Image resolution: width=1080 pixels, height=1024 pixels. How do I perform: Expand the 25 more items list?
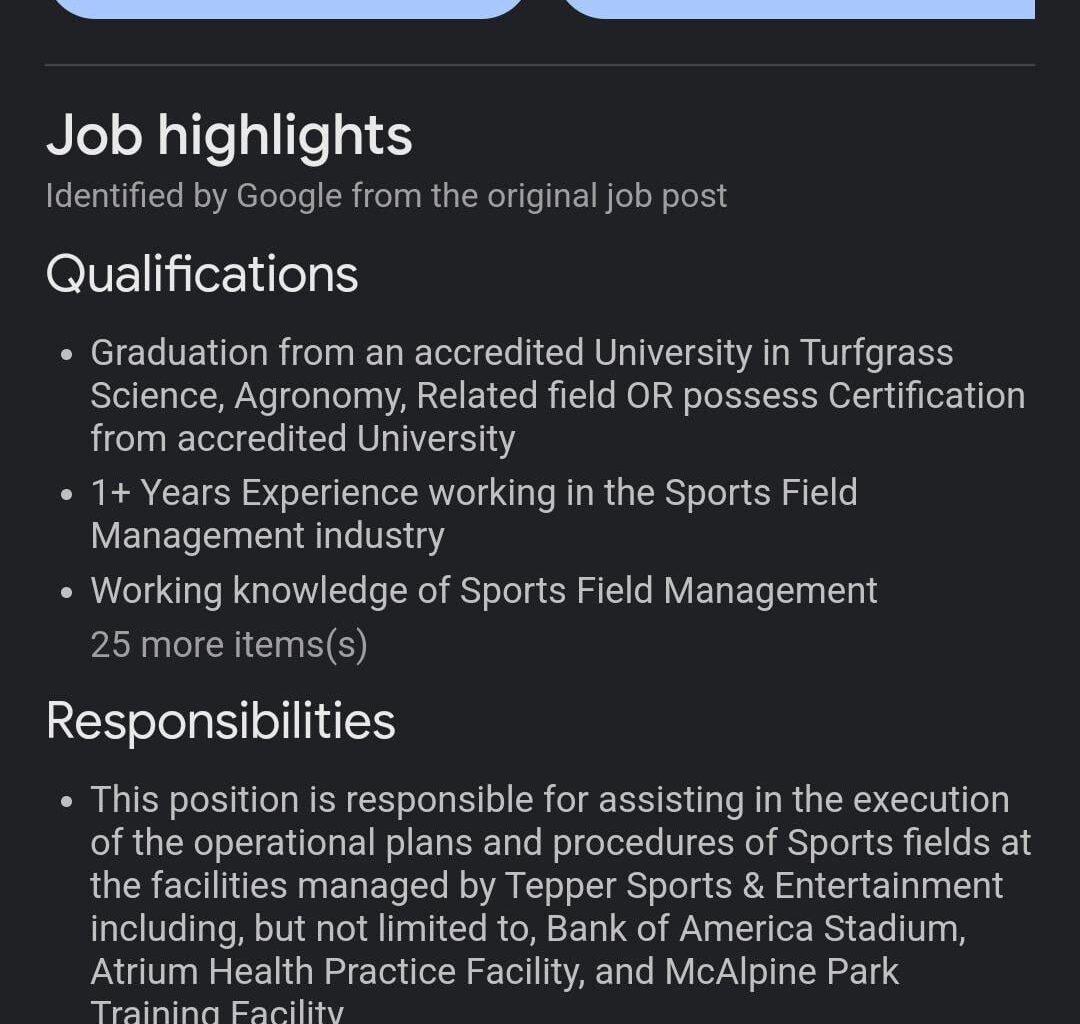(228, 644)
